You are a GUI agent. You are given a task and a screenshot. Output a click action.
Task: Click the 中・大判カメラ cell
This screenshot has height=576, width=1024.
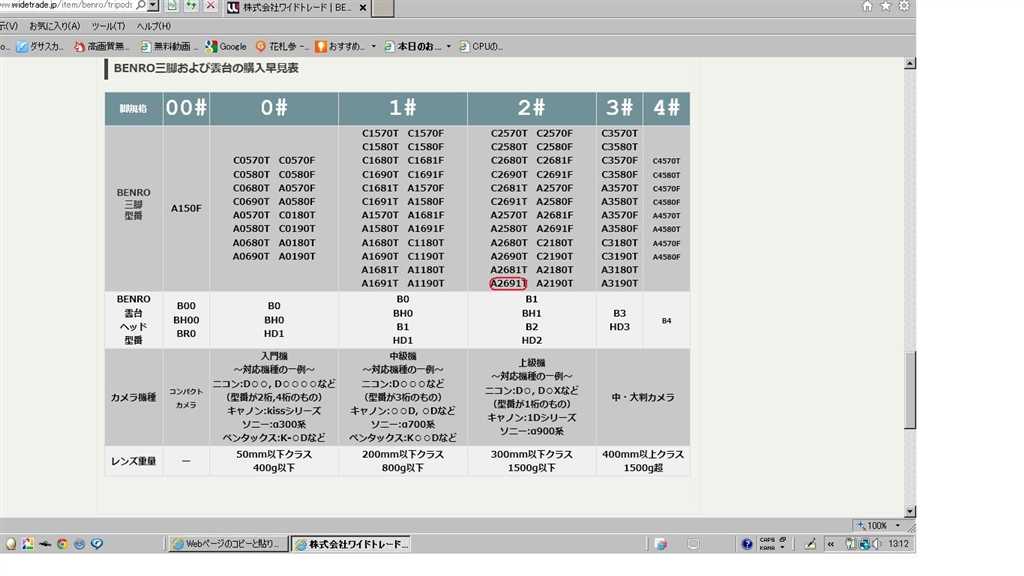[x=643, y=397]
